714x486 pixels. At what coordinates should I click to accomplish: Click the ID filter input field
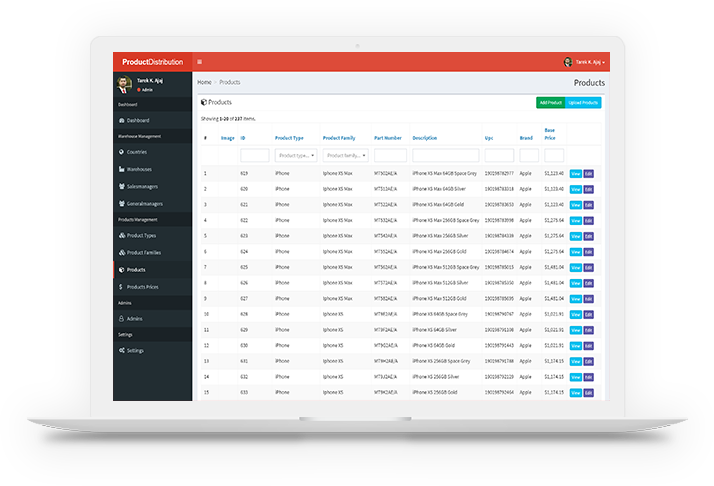(x=254, y=156)
